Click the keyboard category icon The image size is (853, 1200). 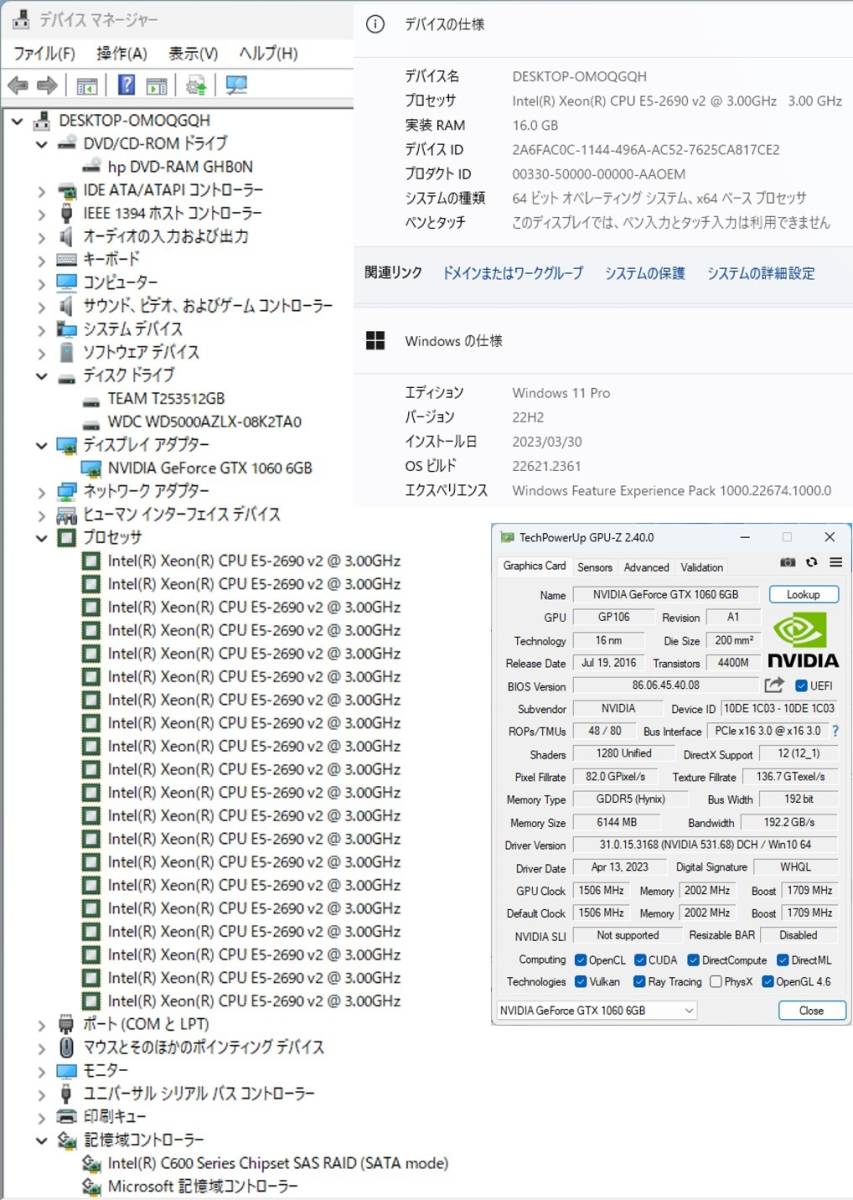point(67,260)
